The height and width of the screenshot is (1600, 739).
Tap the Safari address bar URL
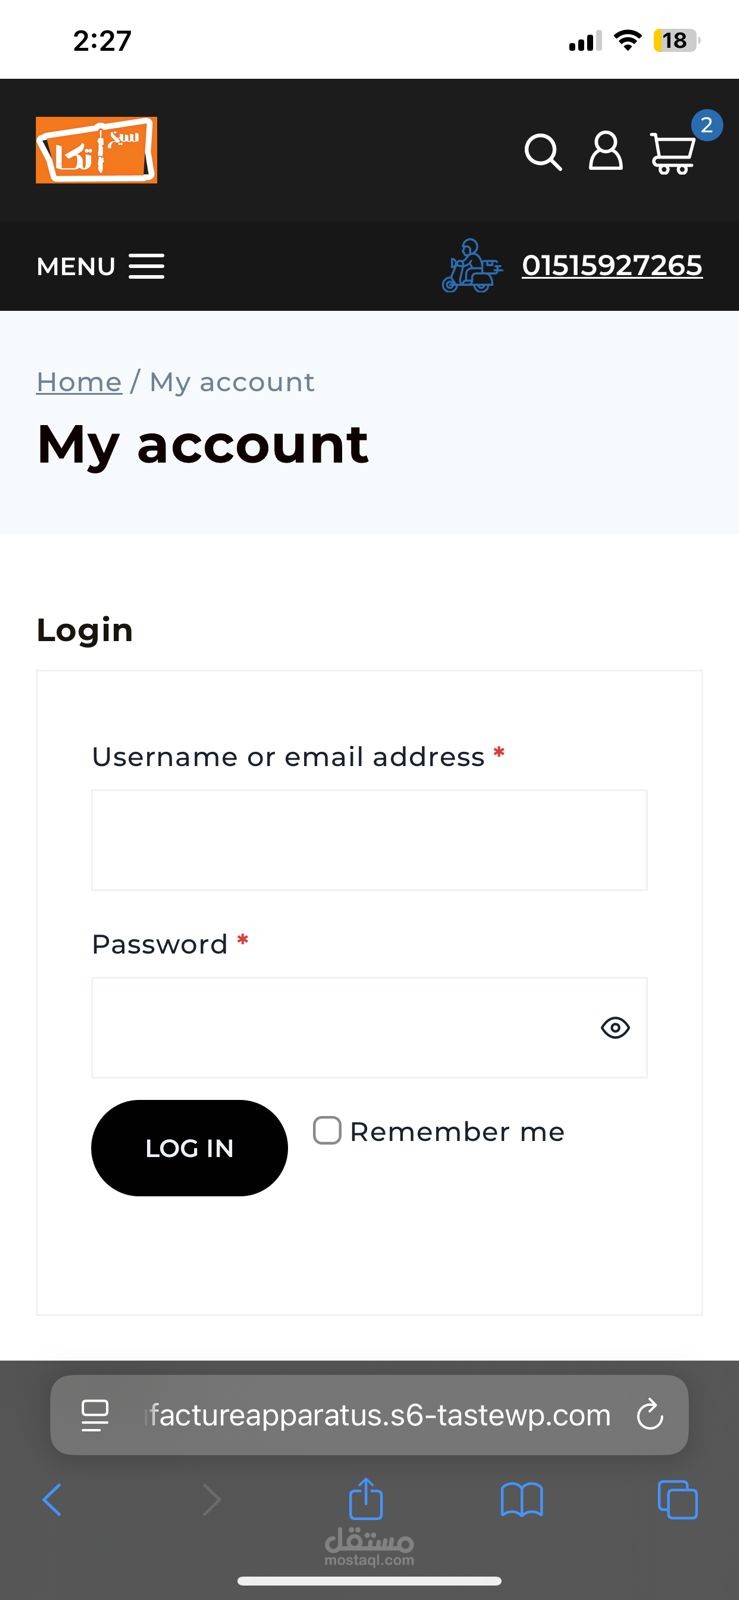(380, 1415)
